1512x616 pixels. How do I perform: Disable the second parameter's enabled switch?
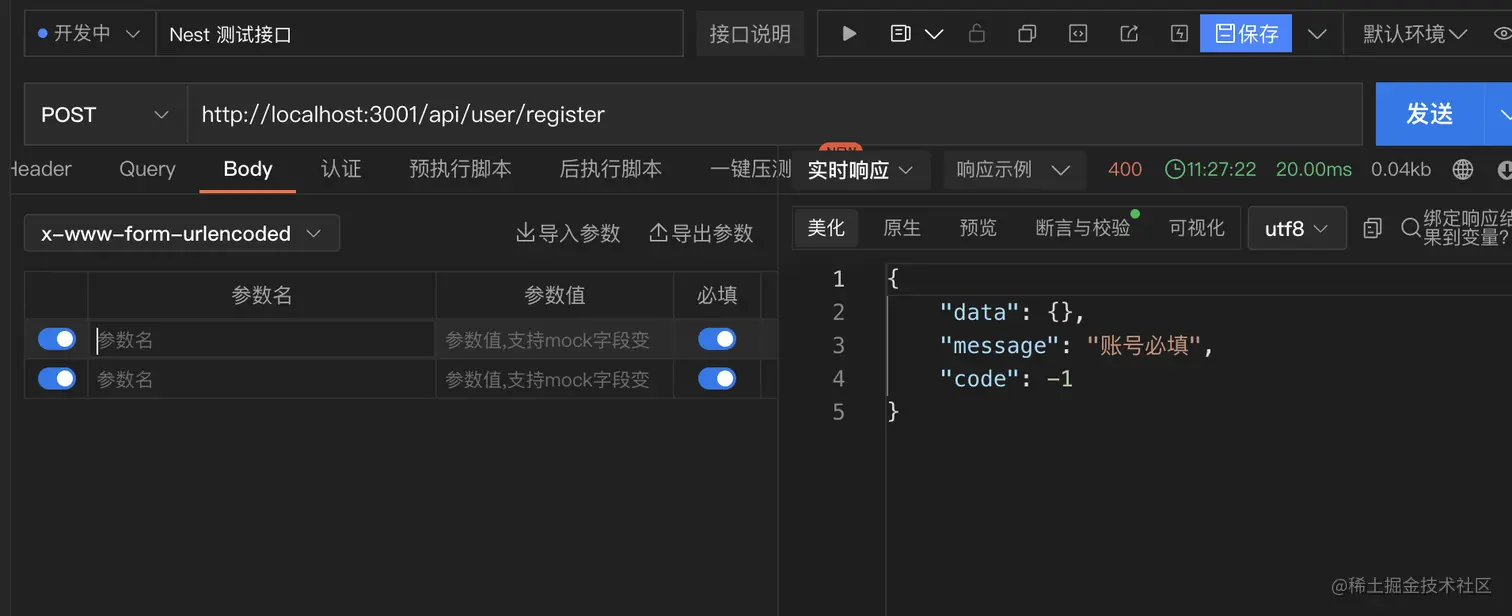(x=57, y=379)
